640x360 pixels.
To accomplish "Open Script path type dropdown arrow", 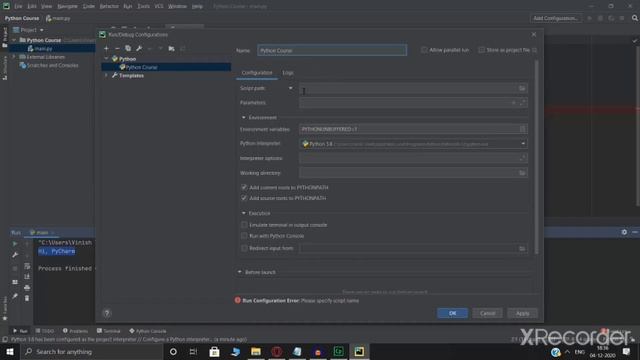I will click(x=291, y=88).
